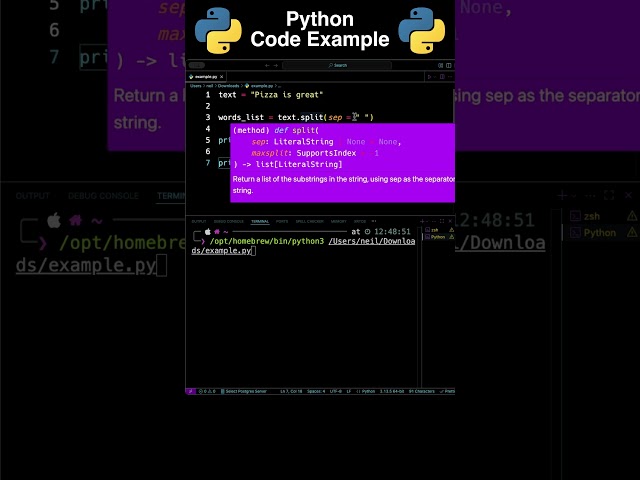Click the neil breadcrumb segment
The height and width of the screenshot is (480, 640).
(209, 86)
